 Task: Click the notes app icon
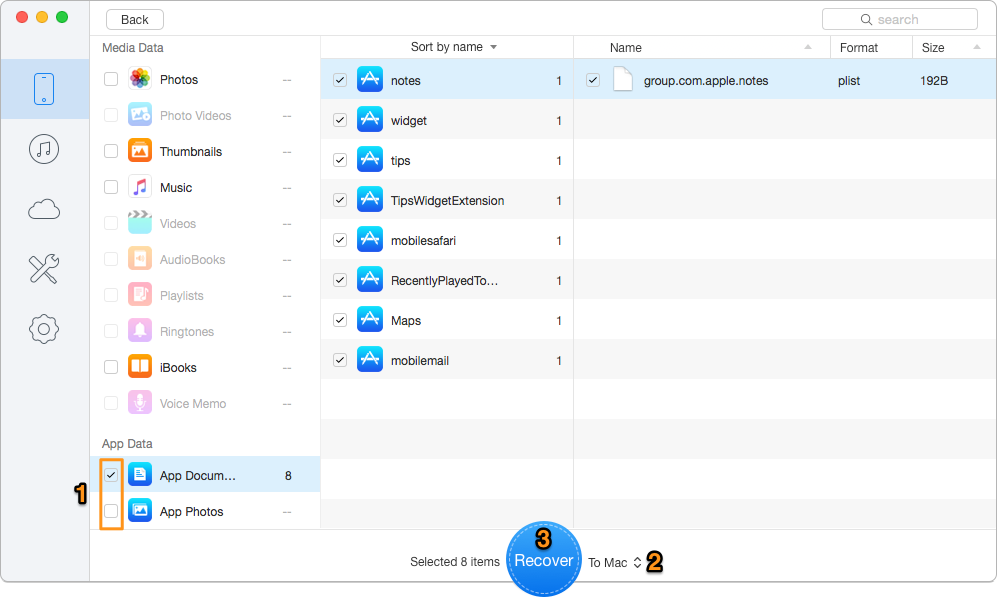click(369, 79)
